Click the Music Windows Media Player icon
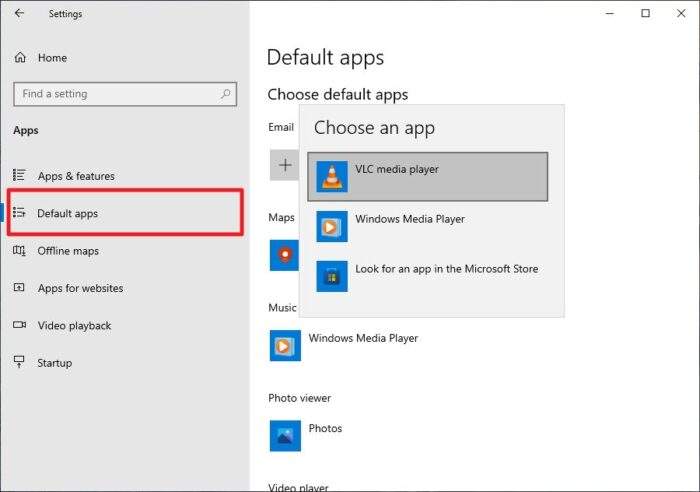This screenshot has width=700, height=492. [285, 346]
